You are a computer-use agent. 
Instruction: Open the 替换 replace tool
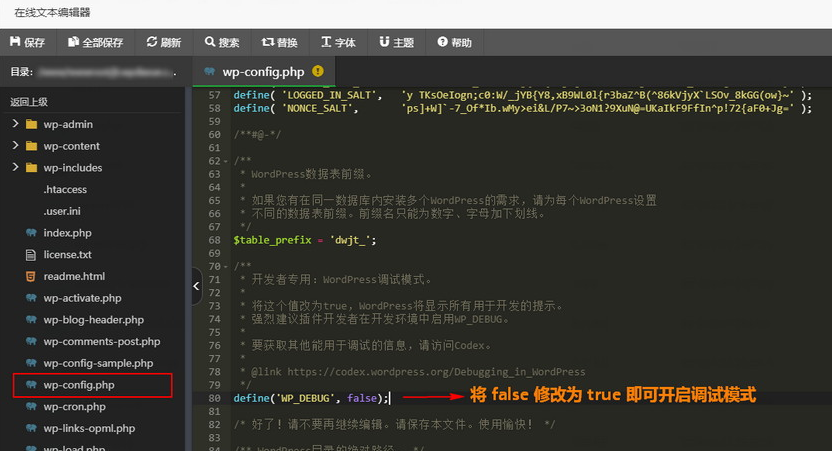coord(280,42)
